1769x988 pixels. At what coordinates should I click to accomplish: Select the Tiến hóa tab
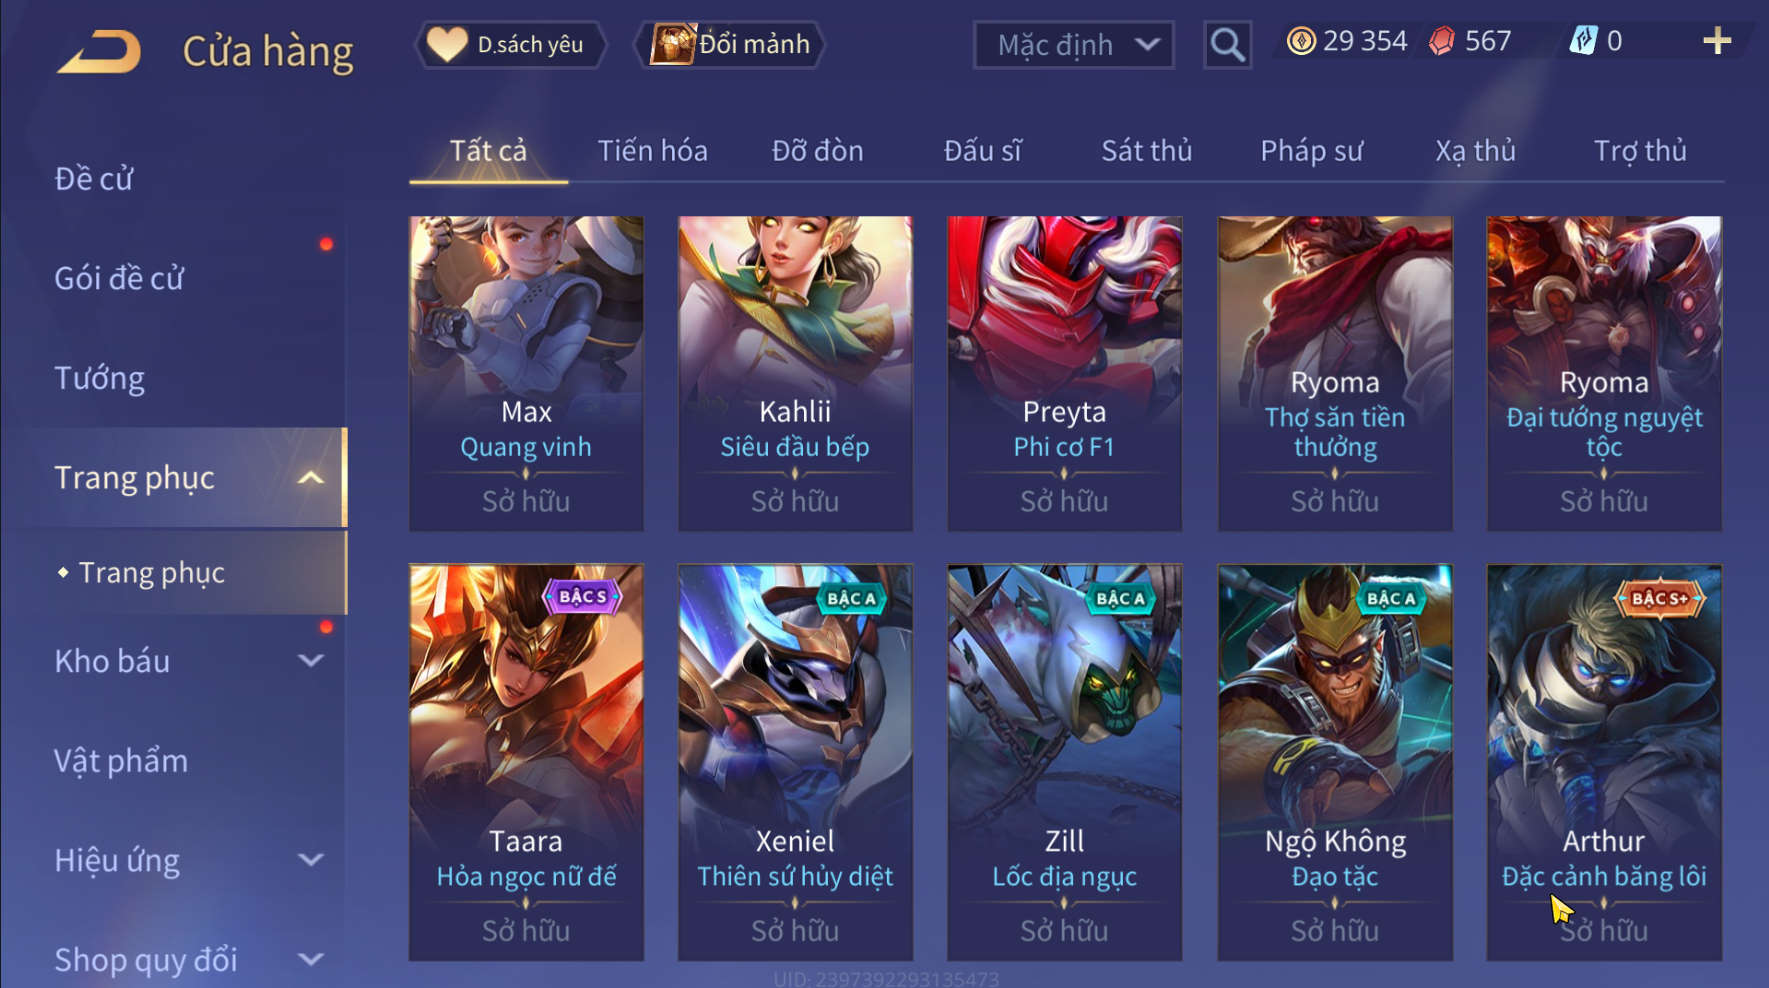click(x=652, y=151)
